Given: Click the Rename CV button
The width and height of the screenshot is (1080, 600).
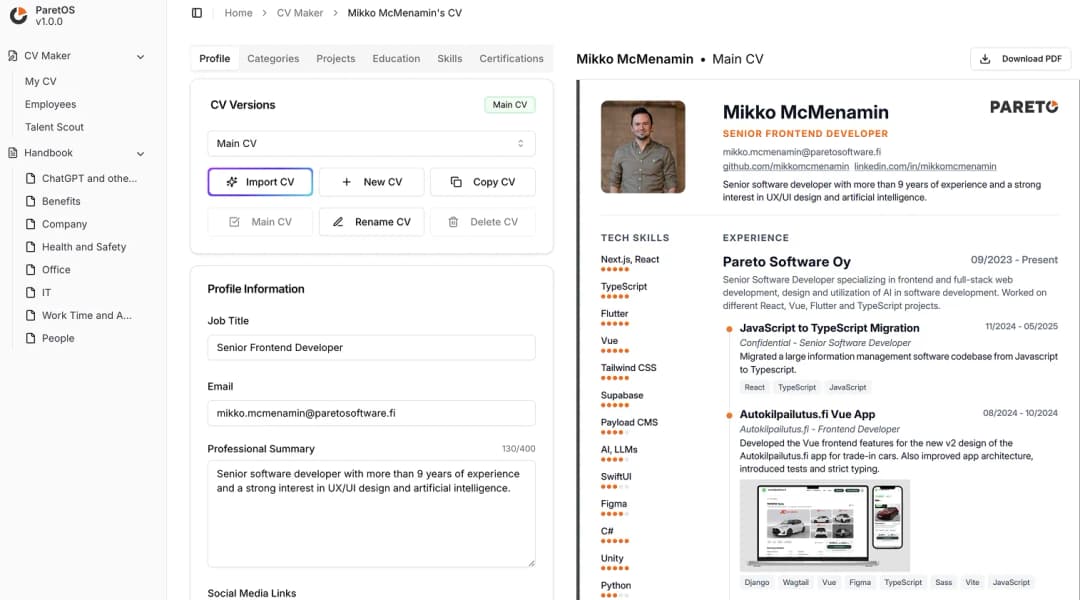Looking at the screenshot, I should (371, 222).
